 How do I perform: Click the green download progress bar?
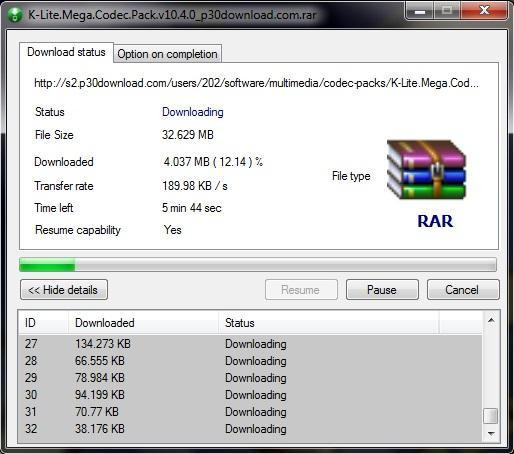pos(258,265)
